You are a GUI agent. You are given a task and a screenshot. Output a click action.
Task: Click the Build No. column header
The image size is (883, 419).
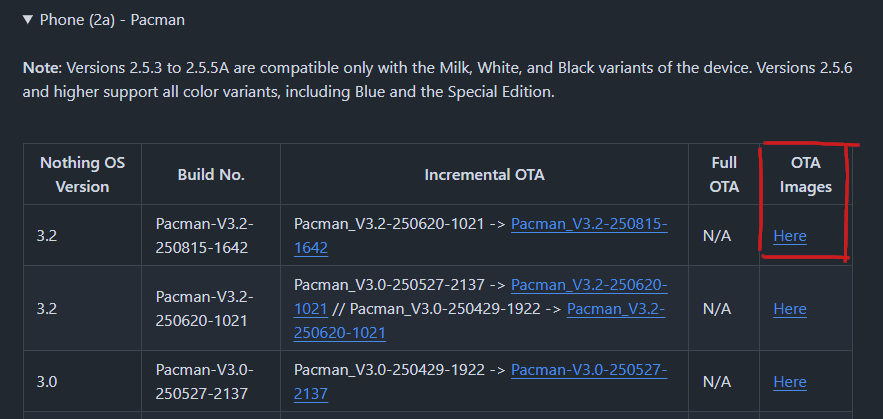211,175
